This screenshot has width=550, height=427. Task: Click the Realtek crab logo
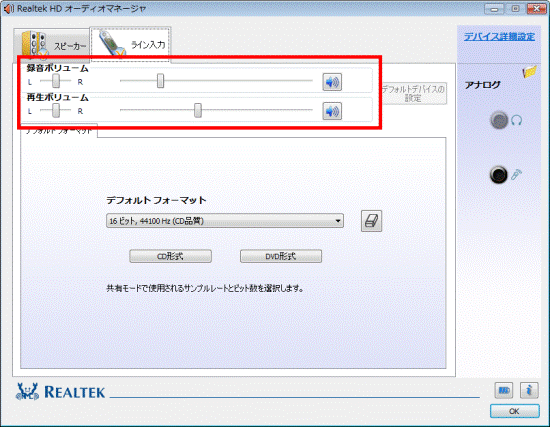coord(27,392)
